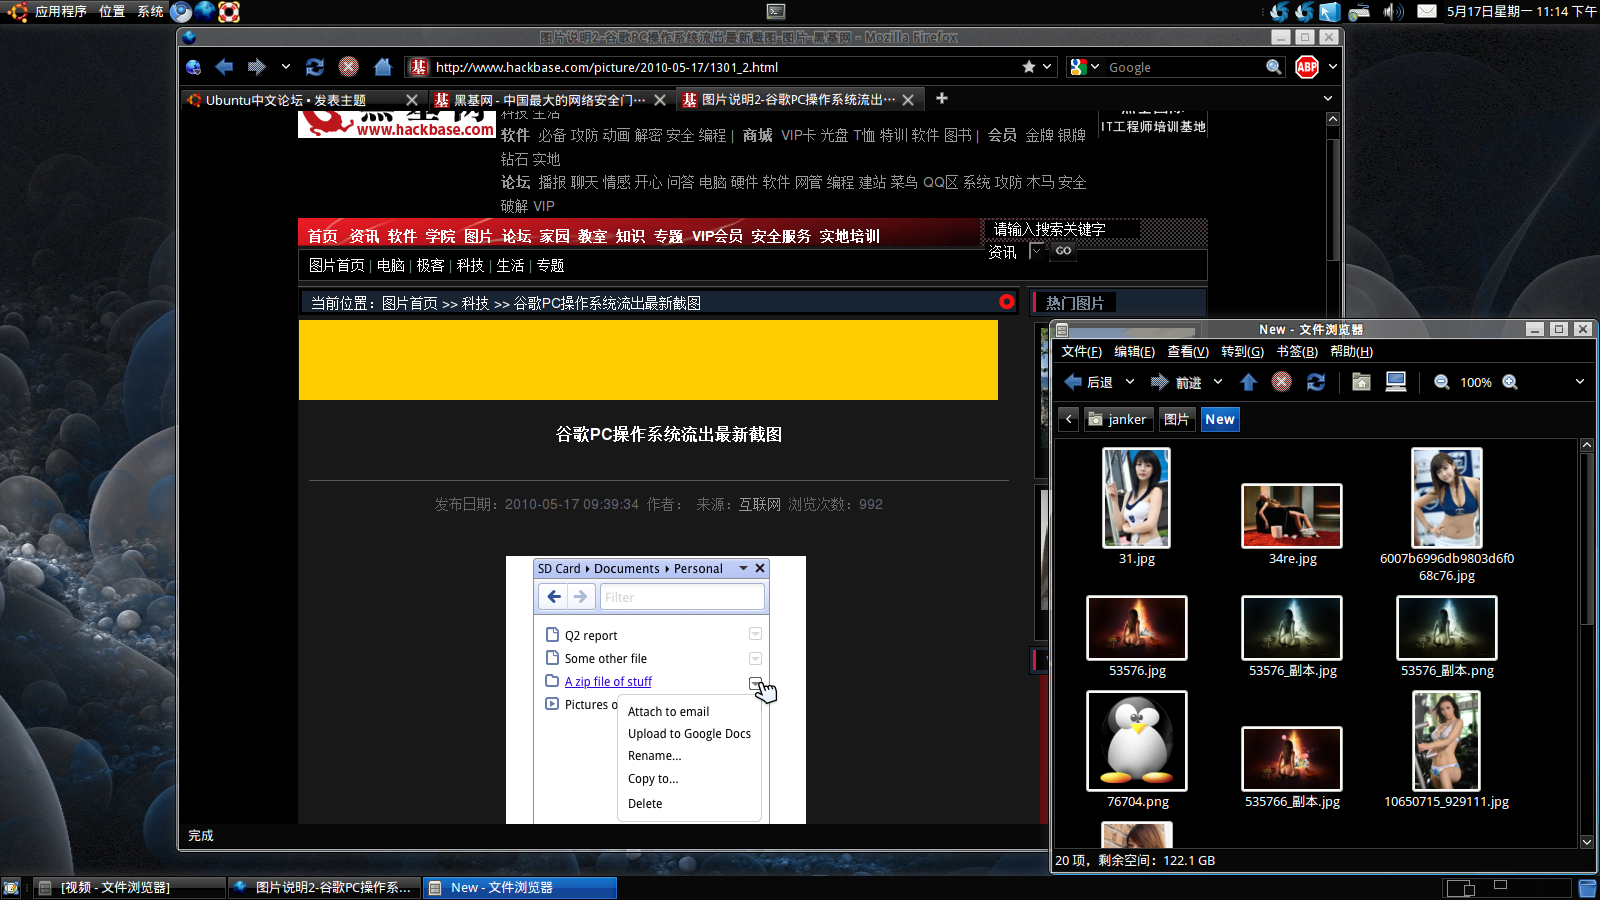Screen dimensions: 1600x900
Task: Click file browser back (后退) button
Action: point(1088,382)
